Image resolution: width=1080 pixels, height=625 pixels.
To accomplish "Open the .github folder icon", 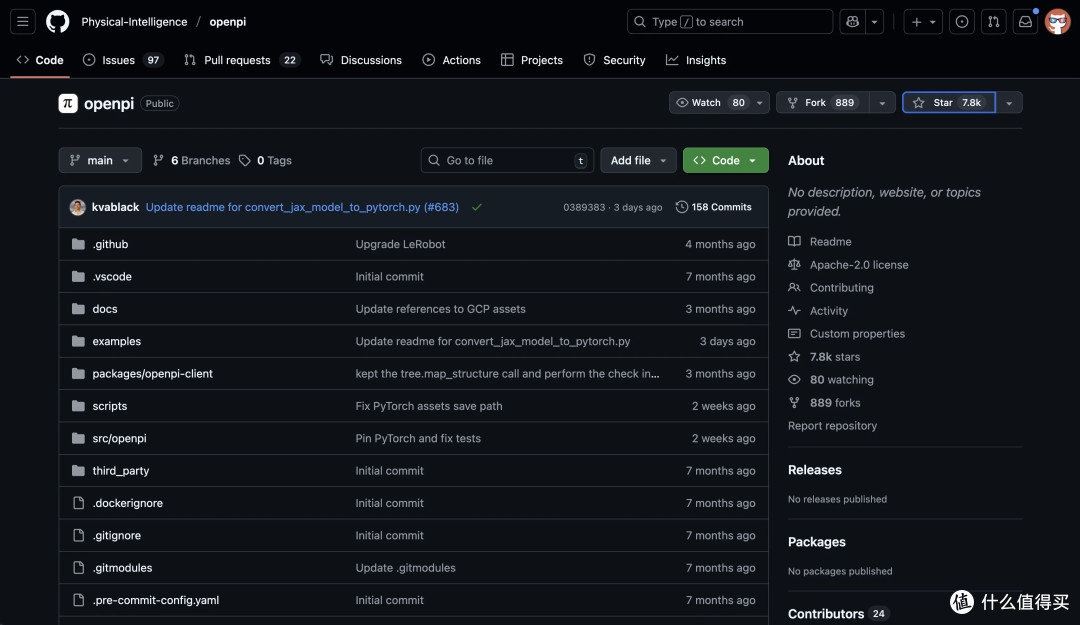I will click(x=79, y=244).
